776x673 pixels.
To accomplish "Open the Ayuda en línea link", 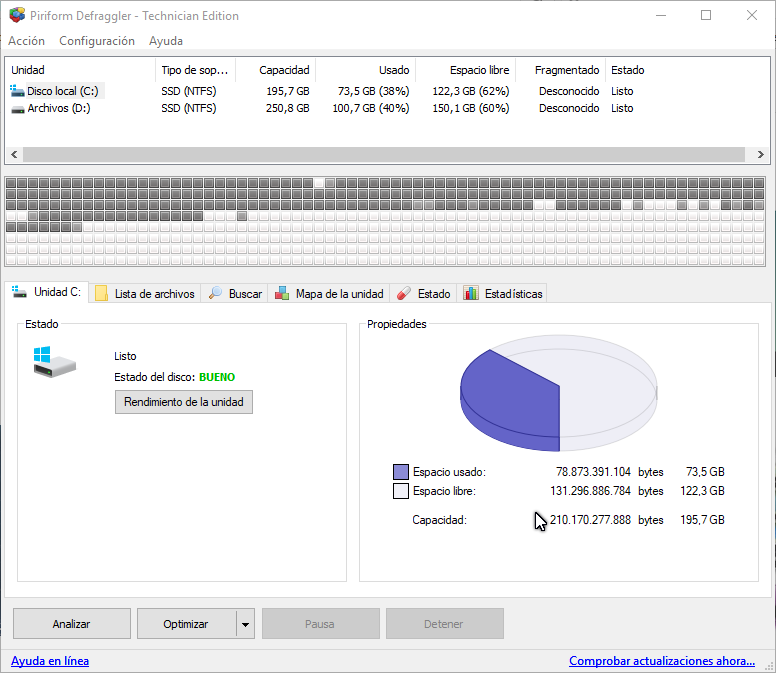I will 50,661.
